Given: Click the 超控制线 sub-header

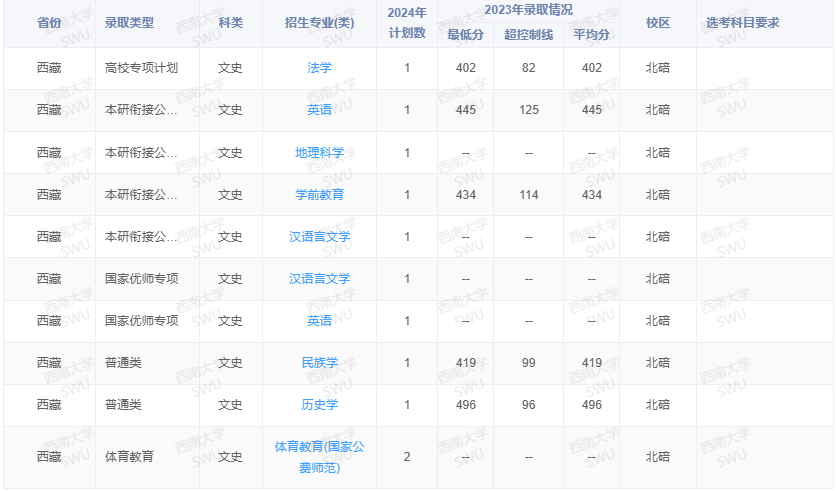Looking at the screenshot, I should click(528, 35).
